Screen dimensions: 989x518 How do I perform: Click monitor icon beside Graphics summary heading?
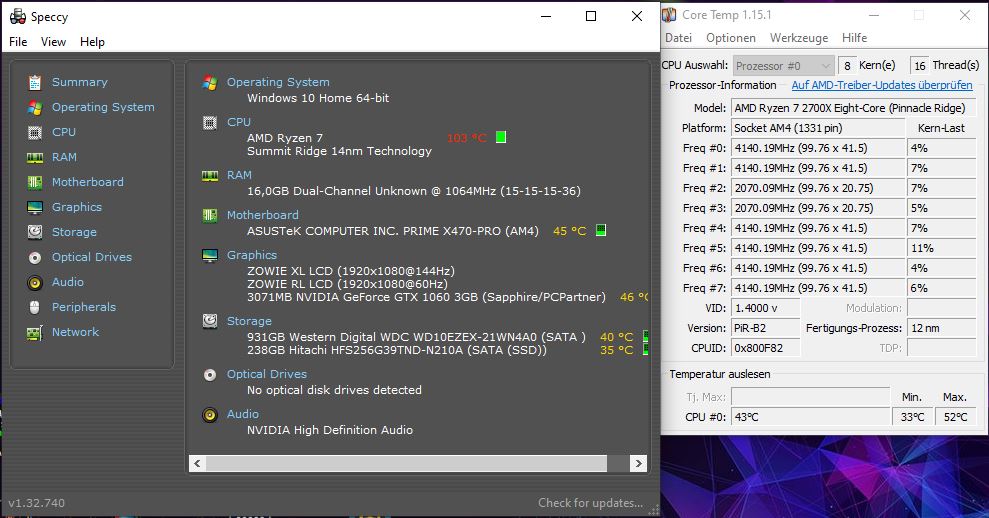(210, 256)
